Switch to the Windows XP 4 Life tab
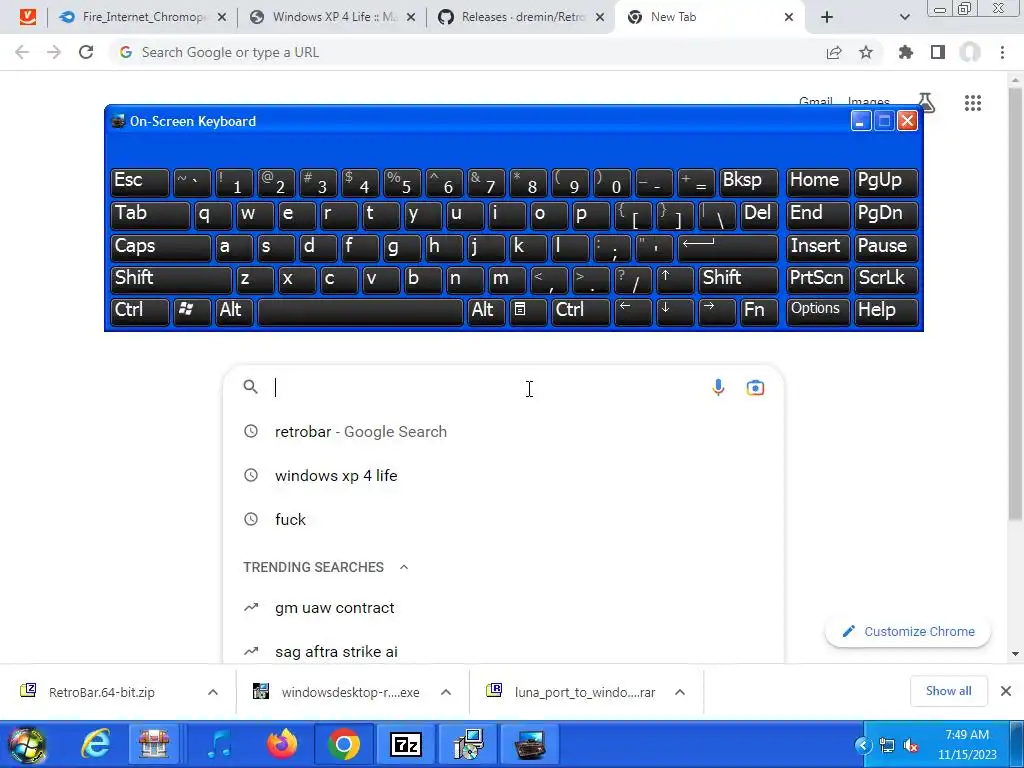This screenshot has height=768, width=1024. 332,17
